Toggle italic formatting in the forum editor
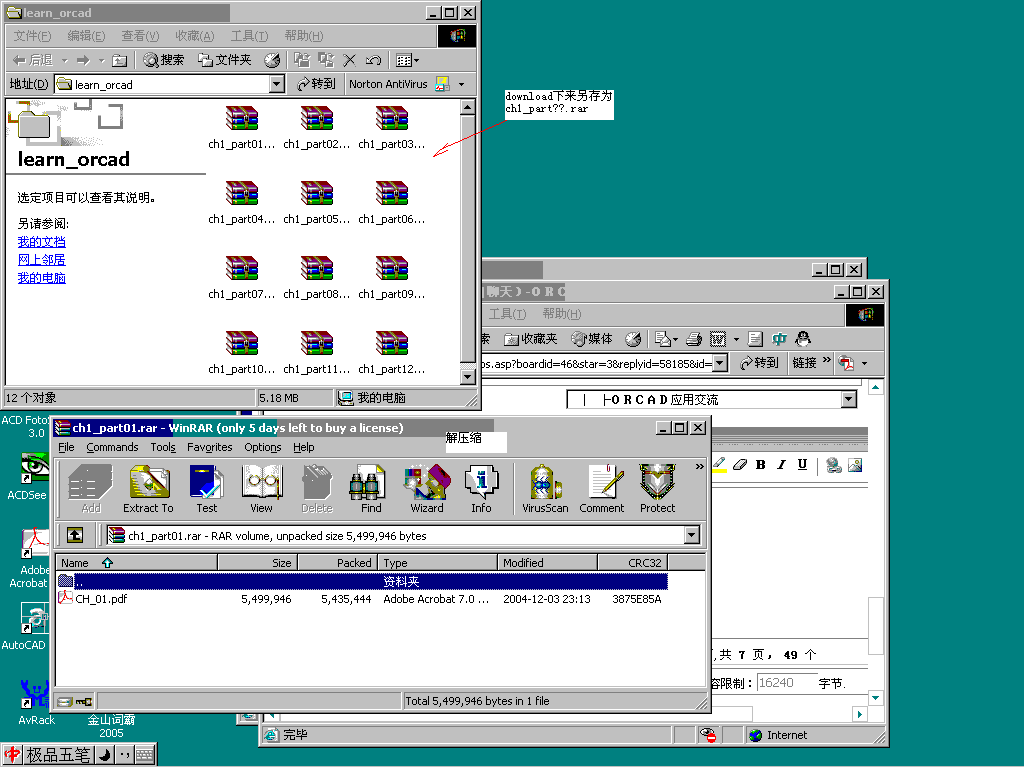 pyautogui.click(x=781, y=465)
